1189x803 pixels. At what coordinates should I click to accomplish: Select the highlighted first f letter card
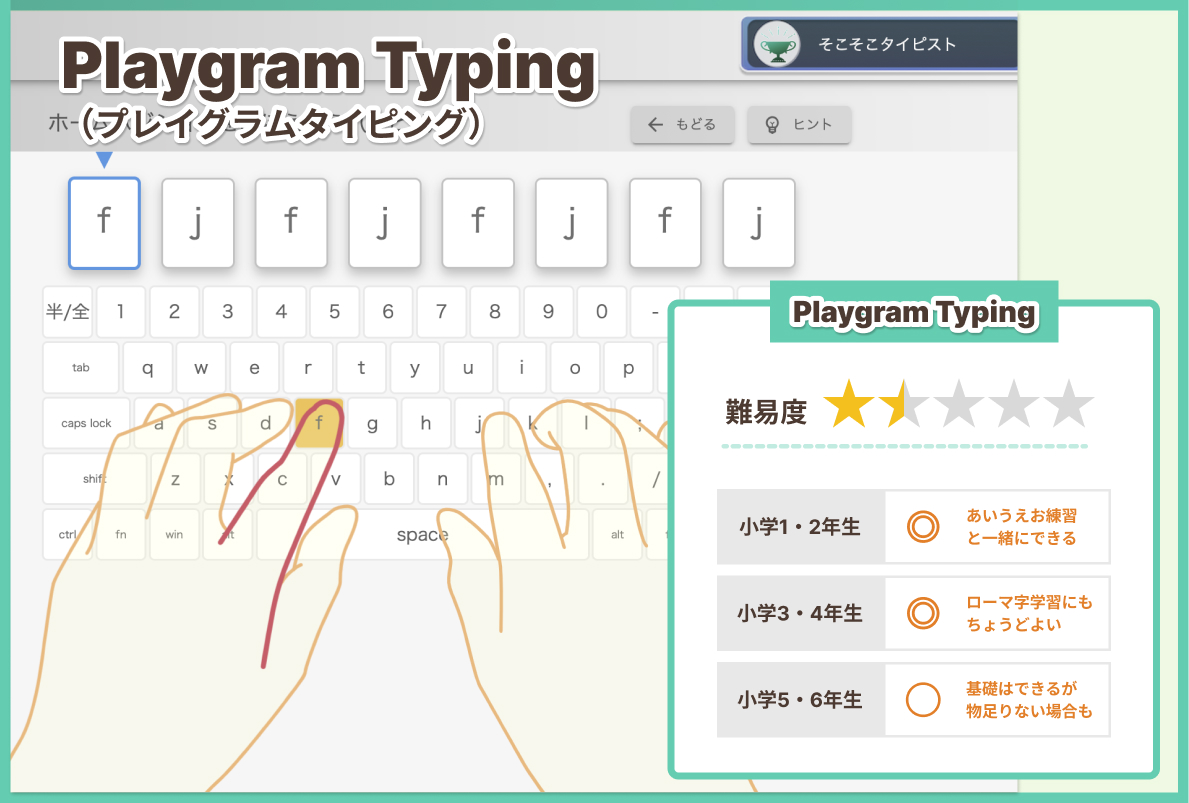pyautogui.click(x=105, y=223)
